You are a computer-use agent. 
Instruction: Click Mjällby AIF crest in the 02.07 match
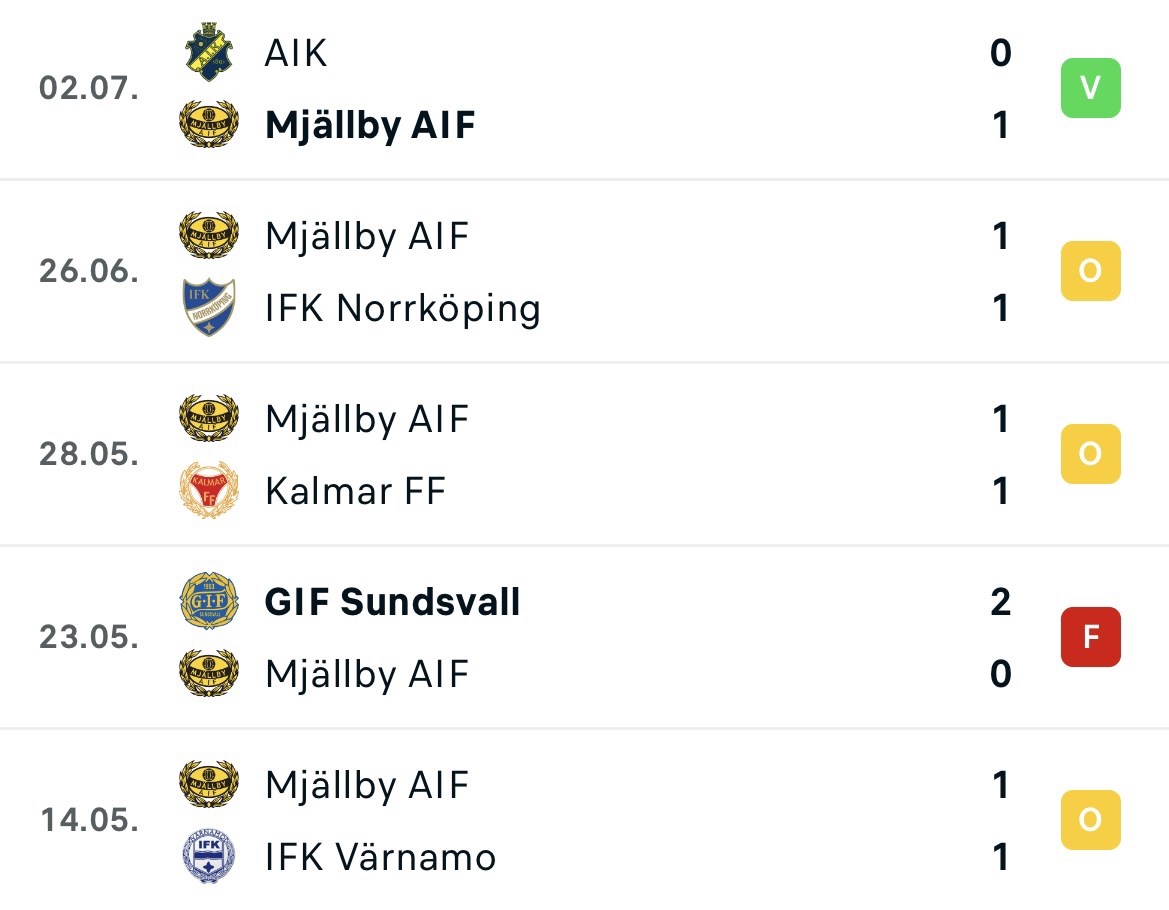point(209,124)
